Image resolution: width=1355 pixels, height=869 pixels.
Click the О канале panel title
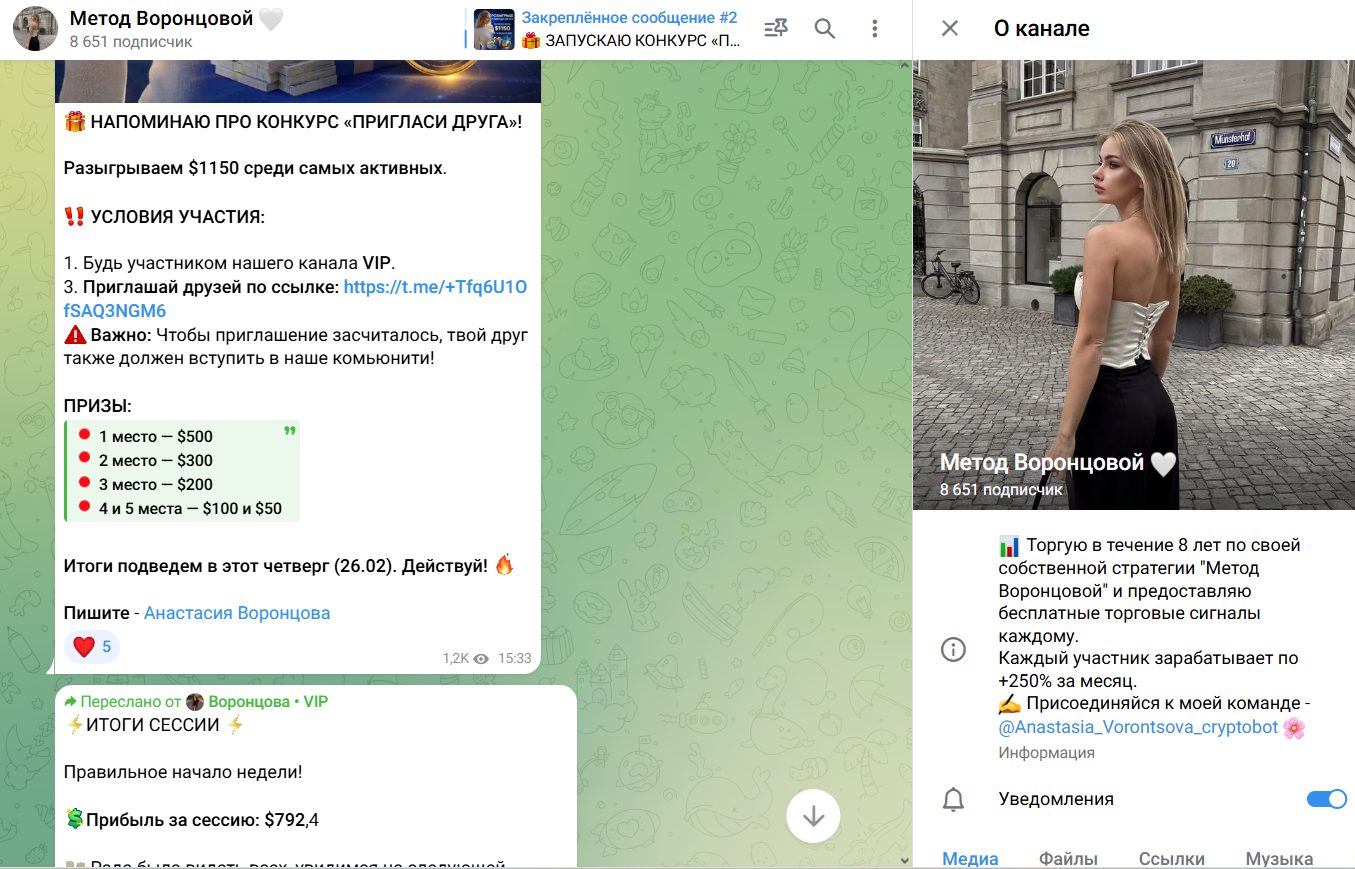[x=1041, y=29]
